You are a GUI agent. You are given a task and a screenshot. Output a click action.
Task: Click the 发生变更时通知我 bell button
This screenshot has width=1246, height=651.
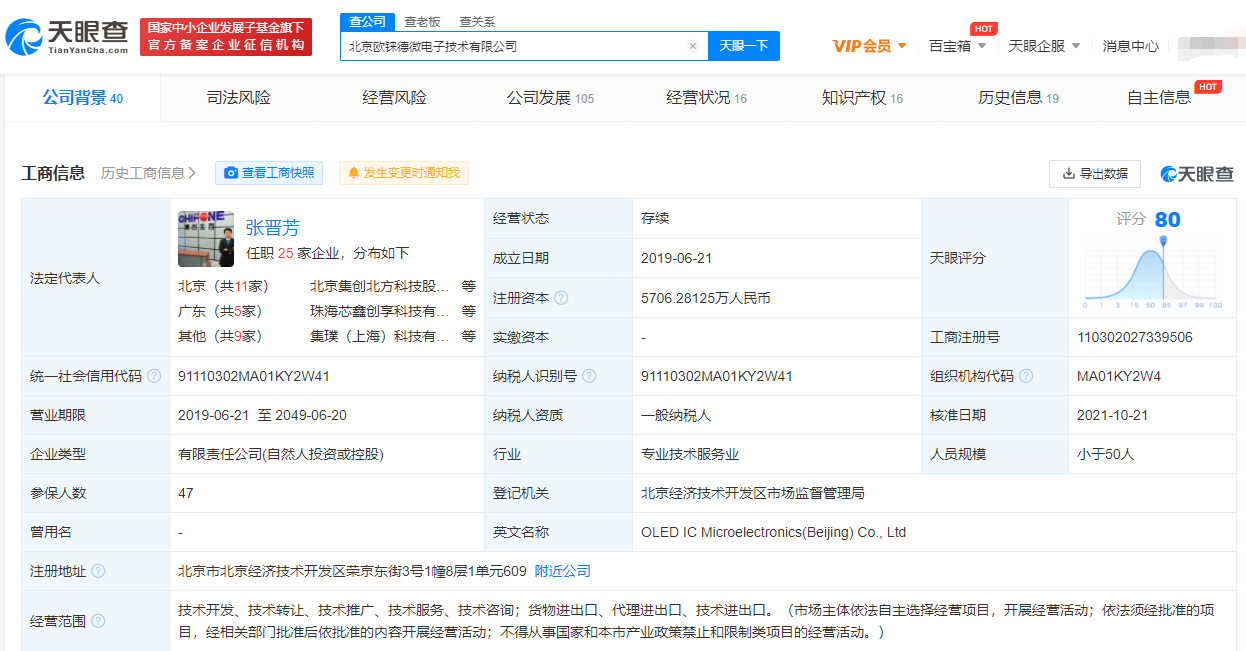(404, 173)
